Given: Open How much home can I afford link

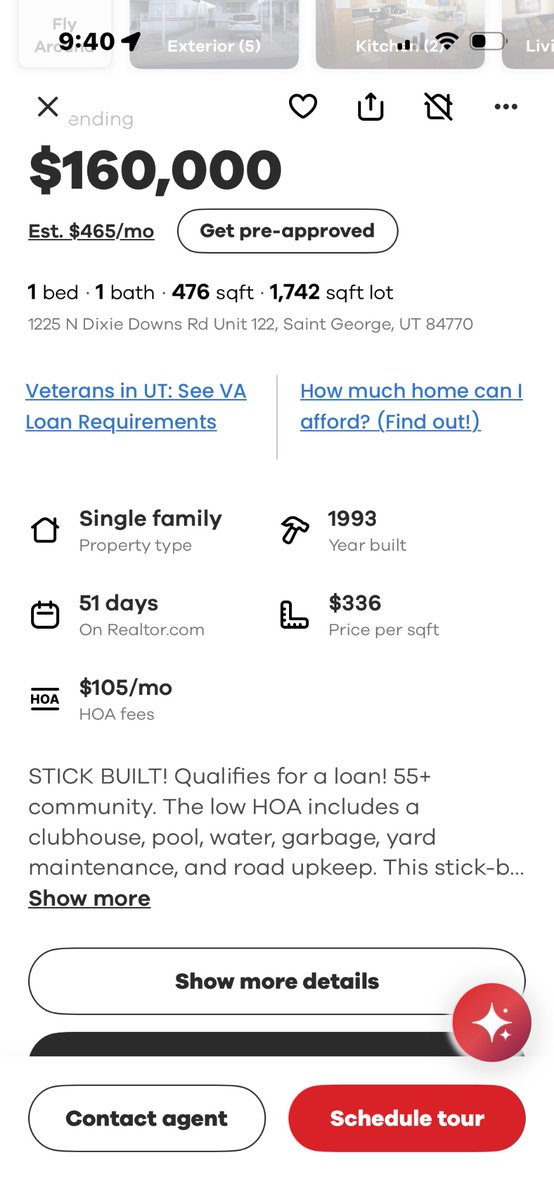Looking at the screenshot, I should (x=411, y=406).
